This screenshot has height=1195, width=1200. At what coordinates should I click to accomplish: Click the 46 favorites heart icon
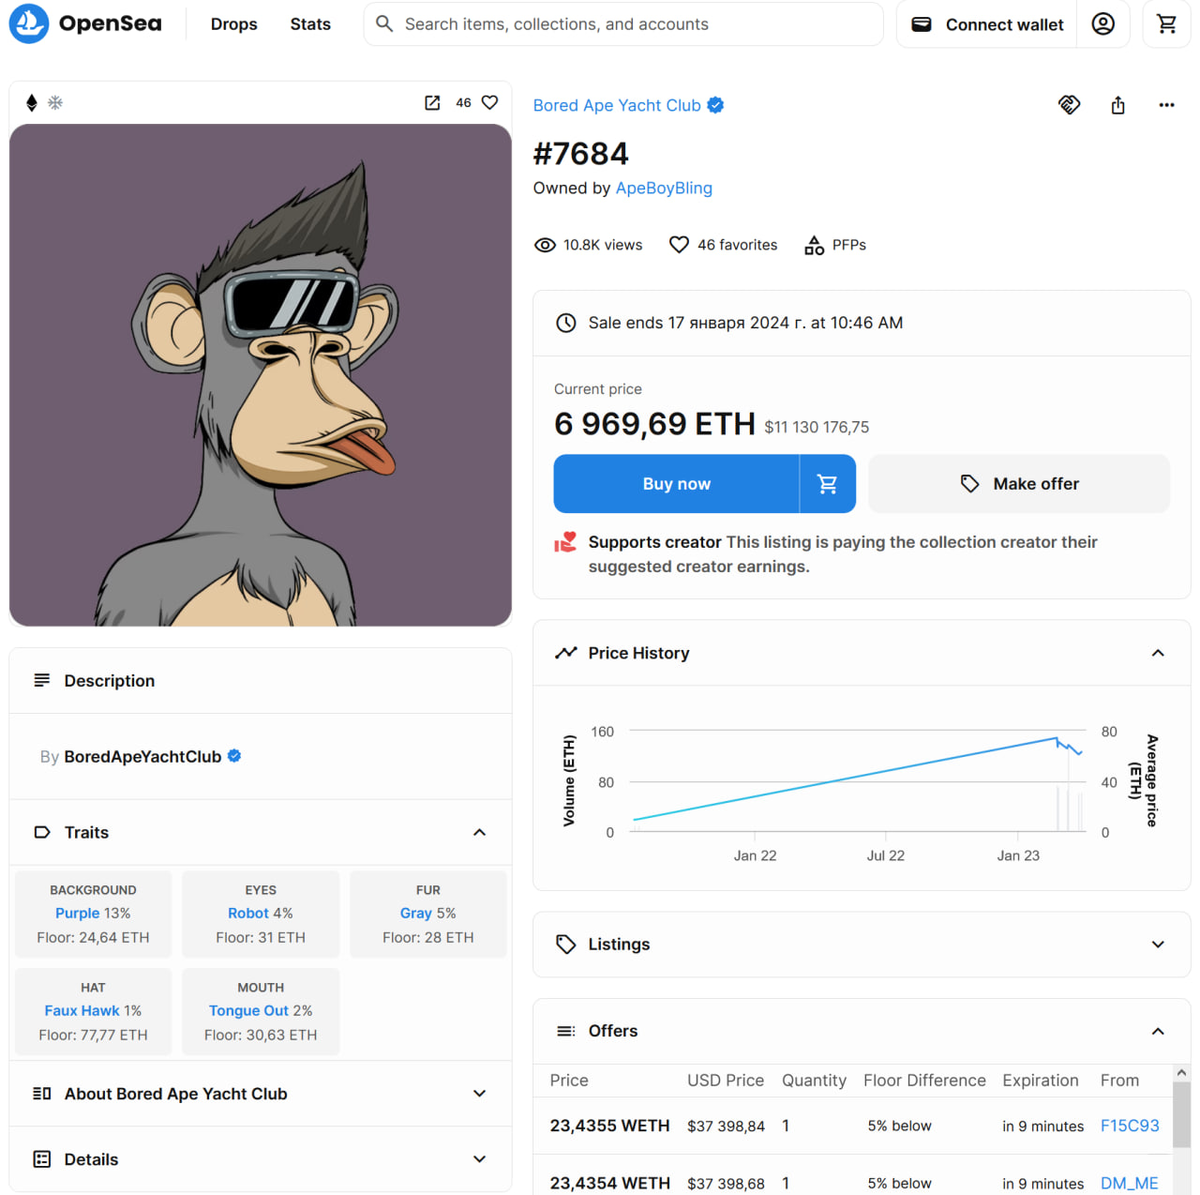click(x=679, y=245)
